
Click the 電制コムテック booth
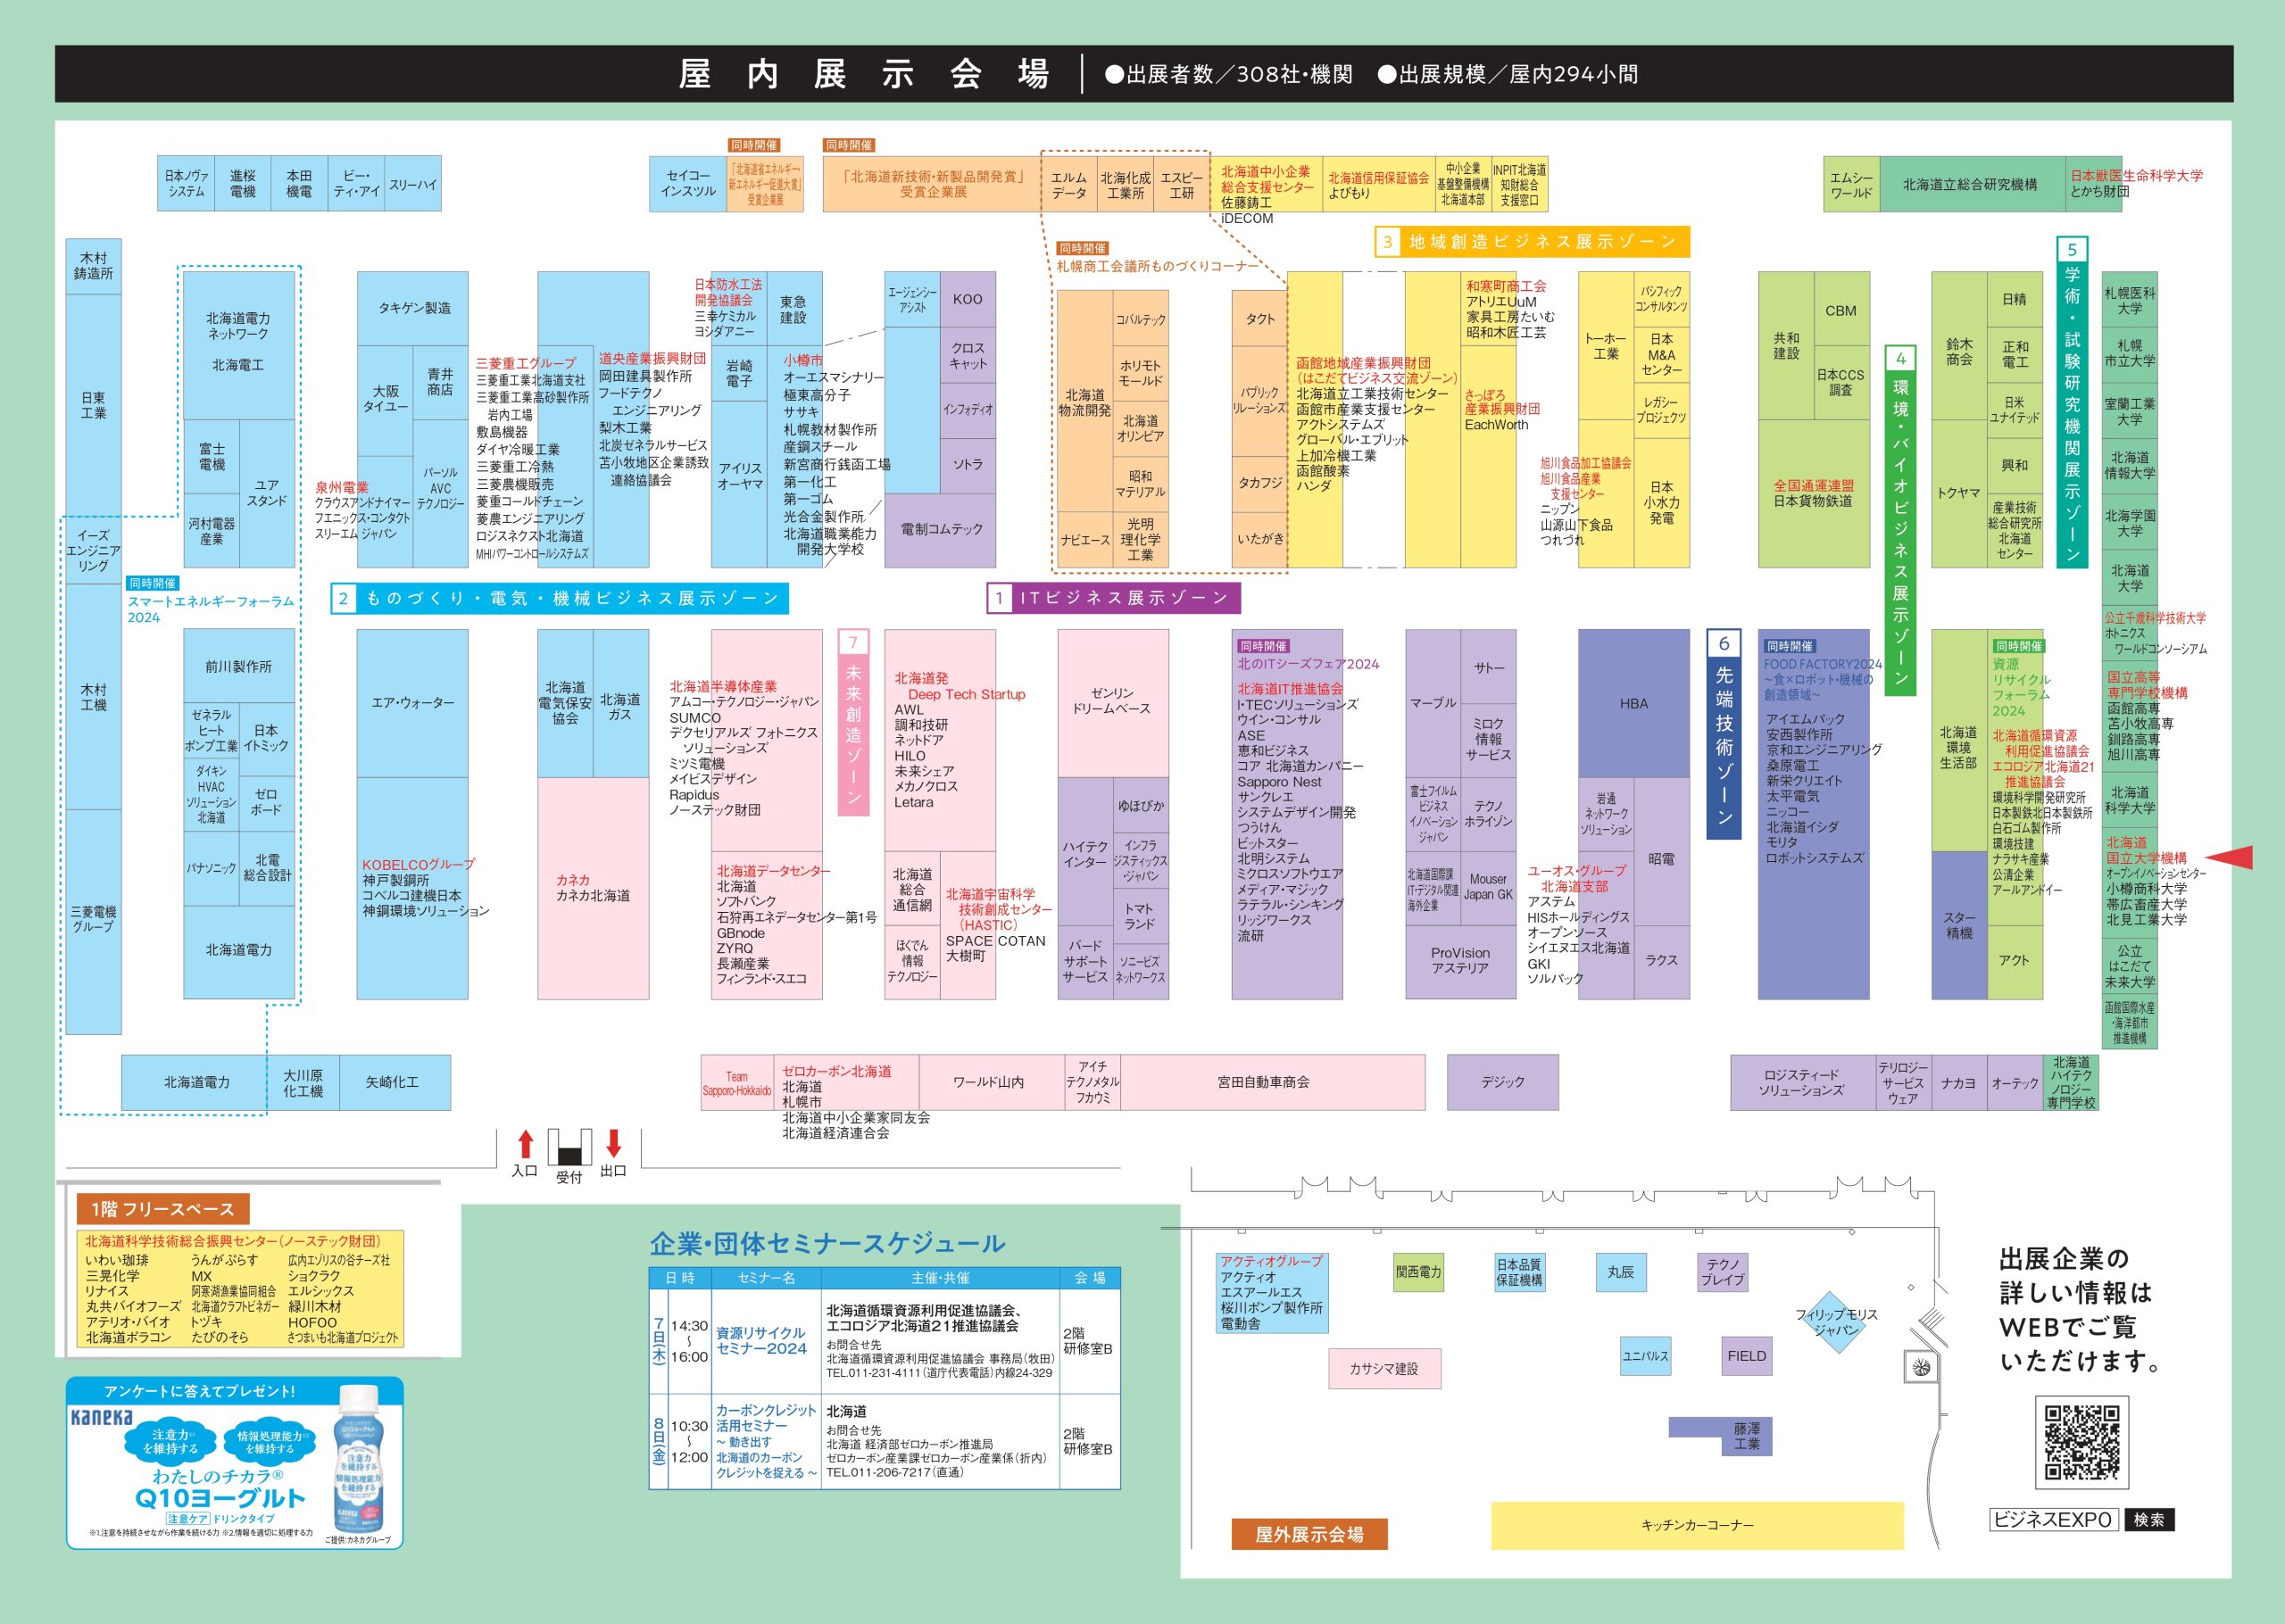pos(940,530)
